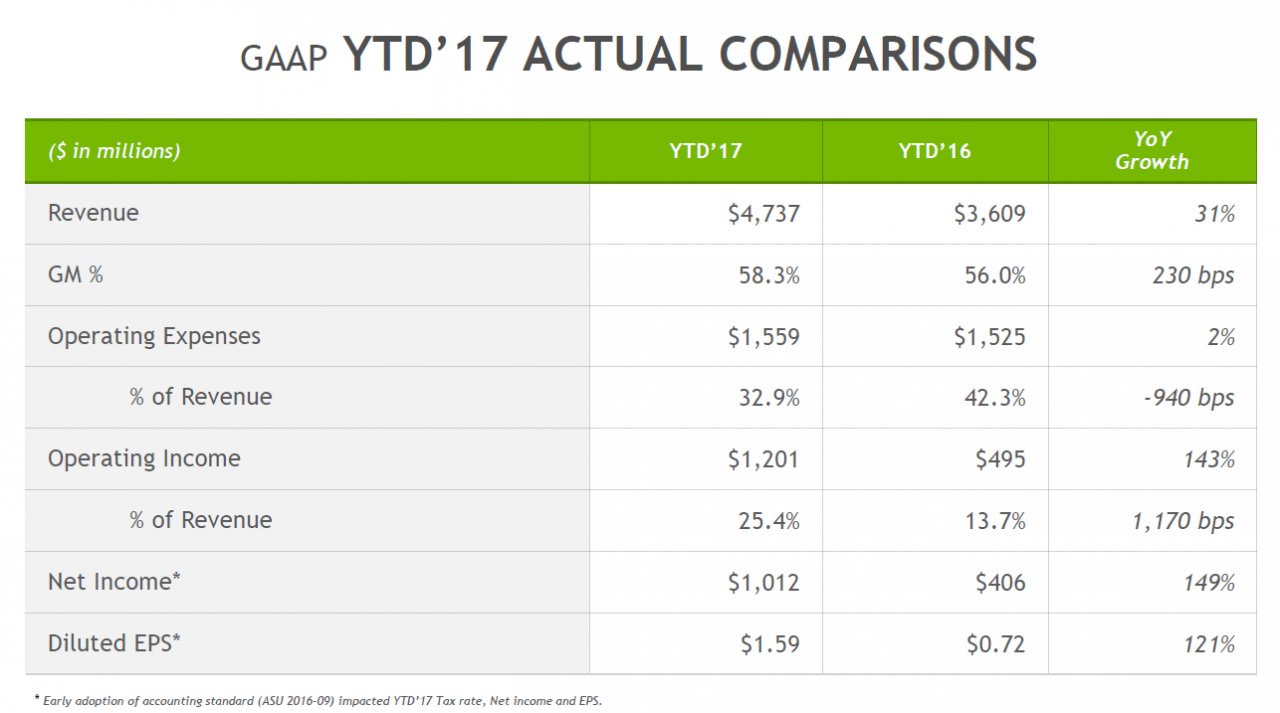The width and height of the screenshot is (1280, 713).
Task: Click the YTD'16 column header
Action: point(934,152)
